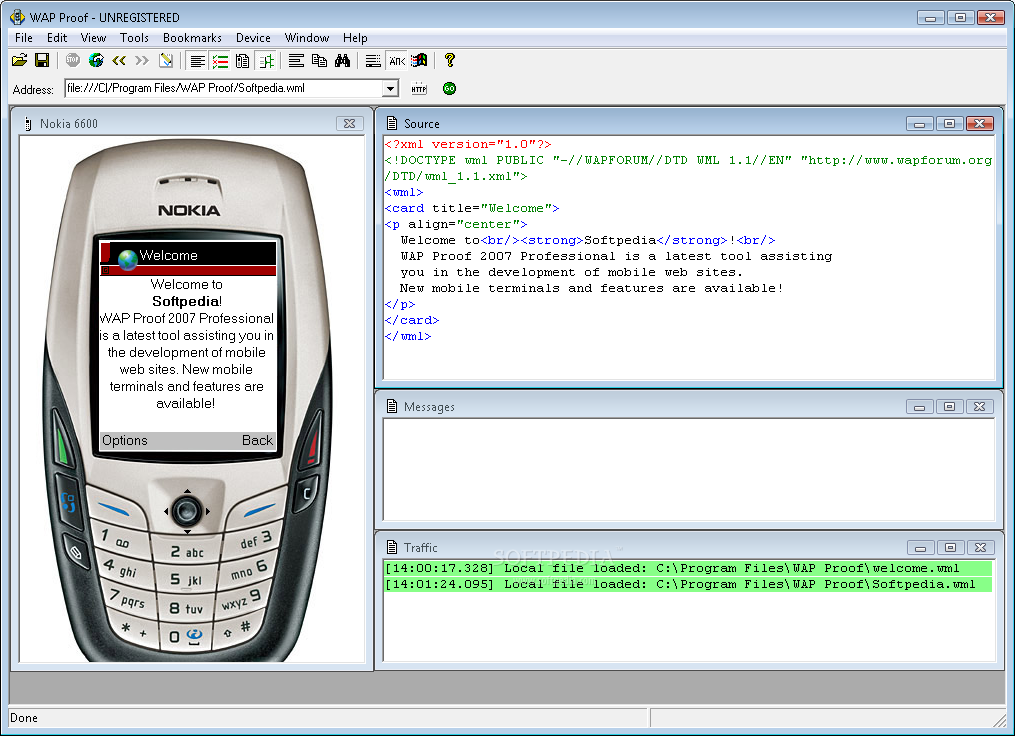The image size is (1015, 736).
Task: Click the 1 key on phone keypad
Action: tap(117, 537)
